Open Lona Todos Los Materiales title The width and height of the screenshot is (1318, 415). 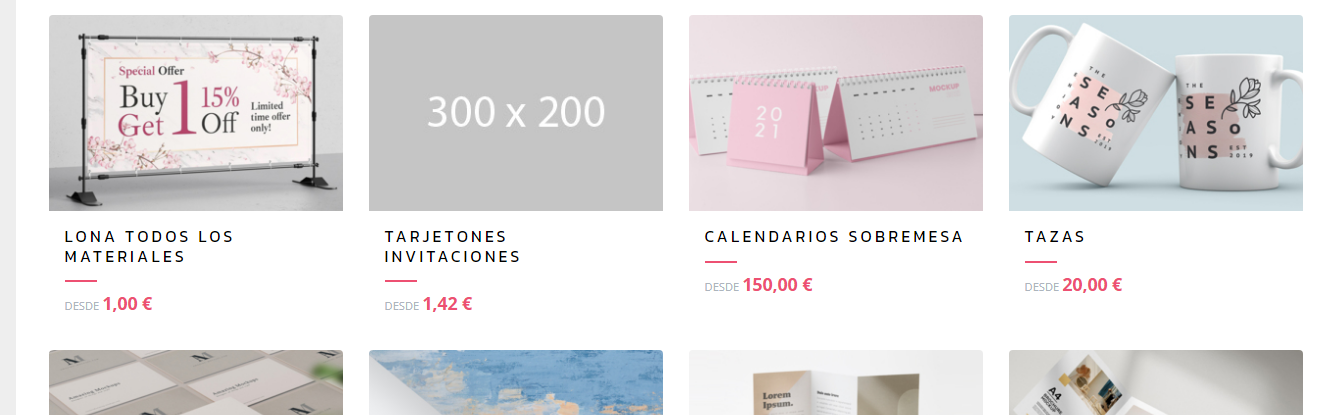click(149, 247)
